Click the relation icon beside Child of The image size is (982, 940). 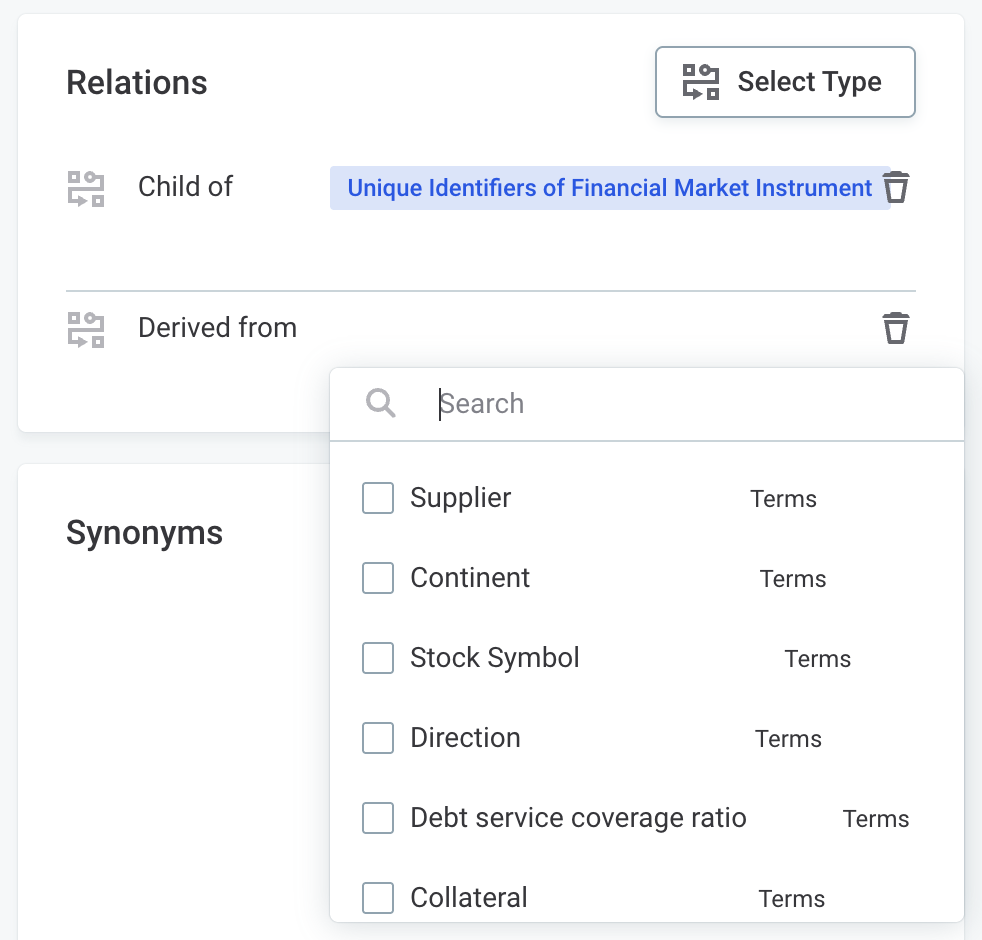86,188
